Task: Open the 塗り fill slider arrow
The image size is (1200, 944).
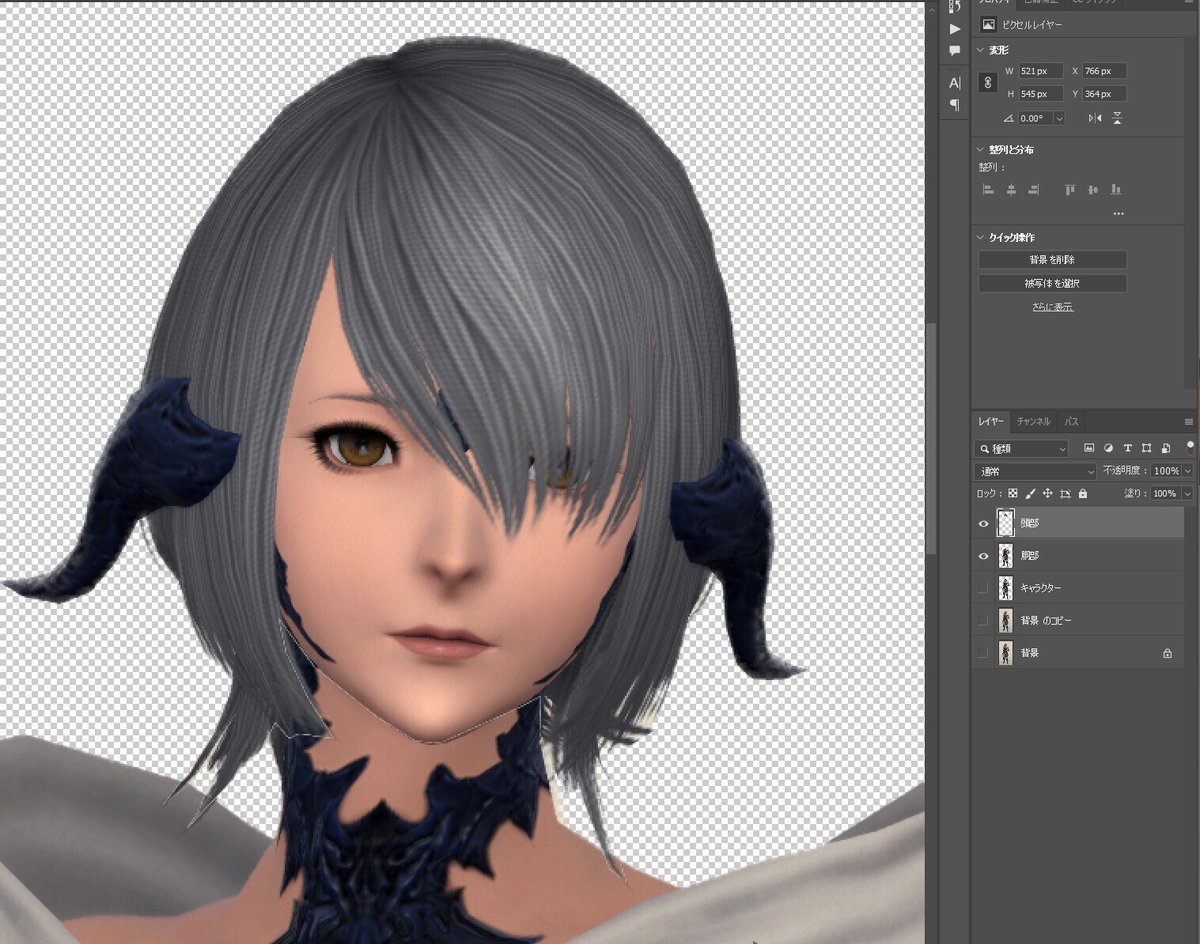Action: coord(1188,493)
